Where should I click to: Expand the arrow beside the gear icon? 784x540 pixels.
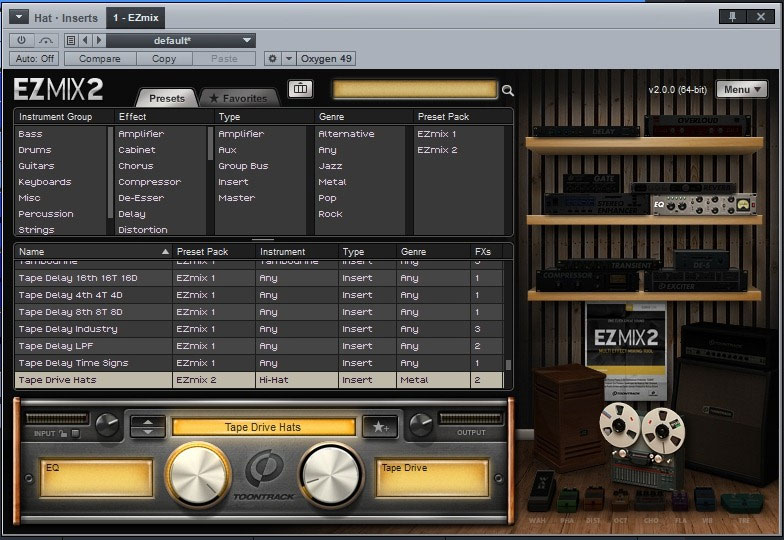tap(288, 58)
